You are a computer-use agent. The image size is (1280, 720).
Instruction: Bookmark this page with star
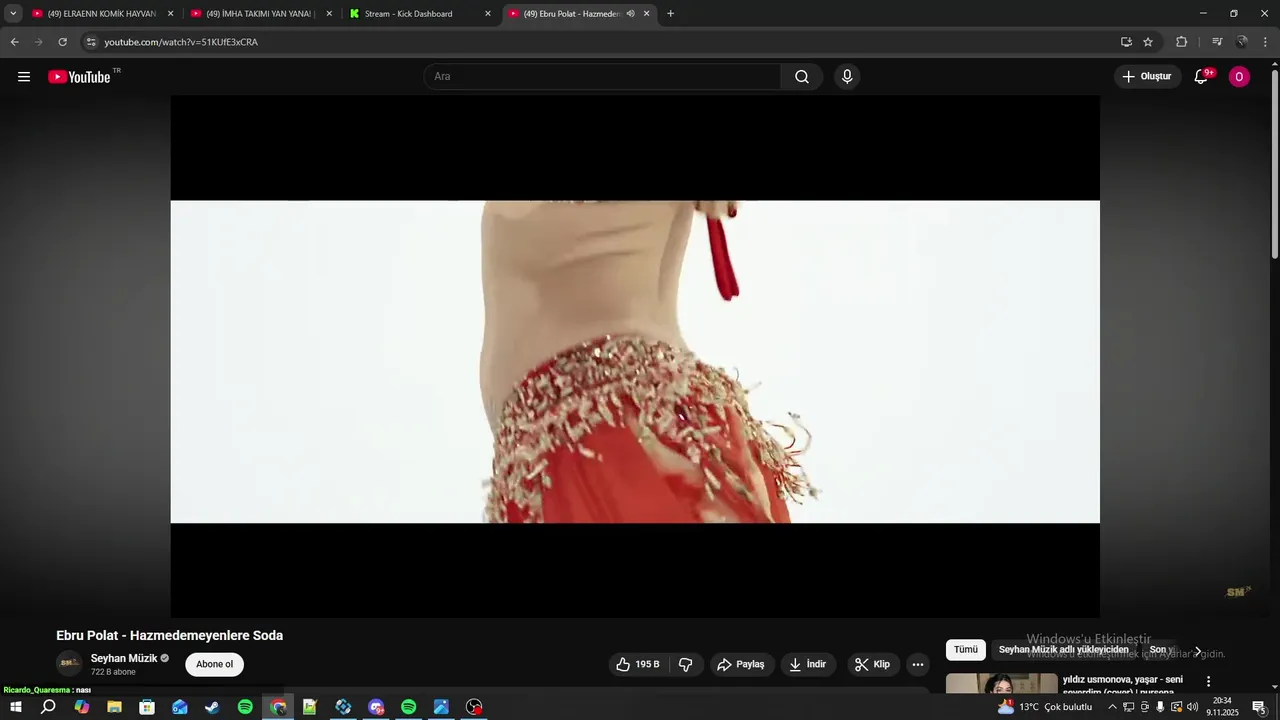coord(1148,42)
